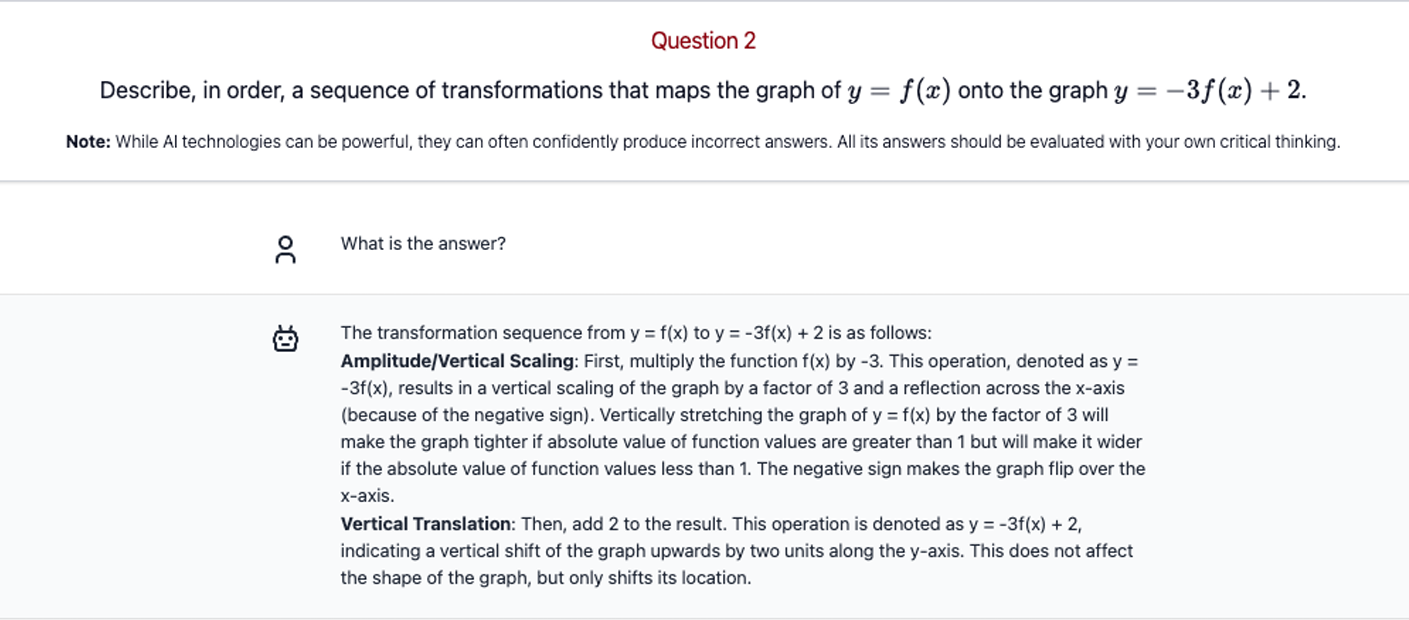The height and width of the screenshot is (620, 1409).
Task: Click the line starting "if the absolute value"
Action: click(742, 469)
